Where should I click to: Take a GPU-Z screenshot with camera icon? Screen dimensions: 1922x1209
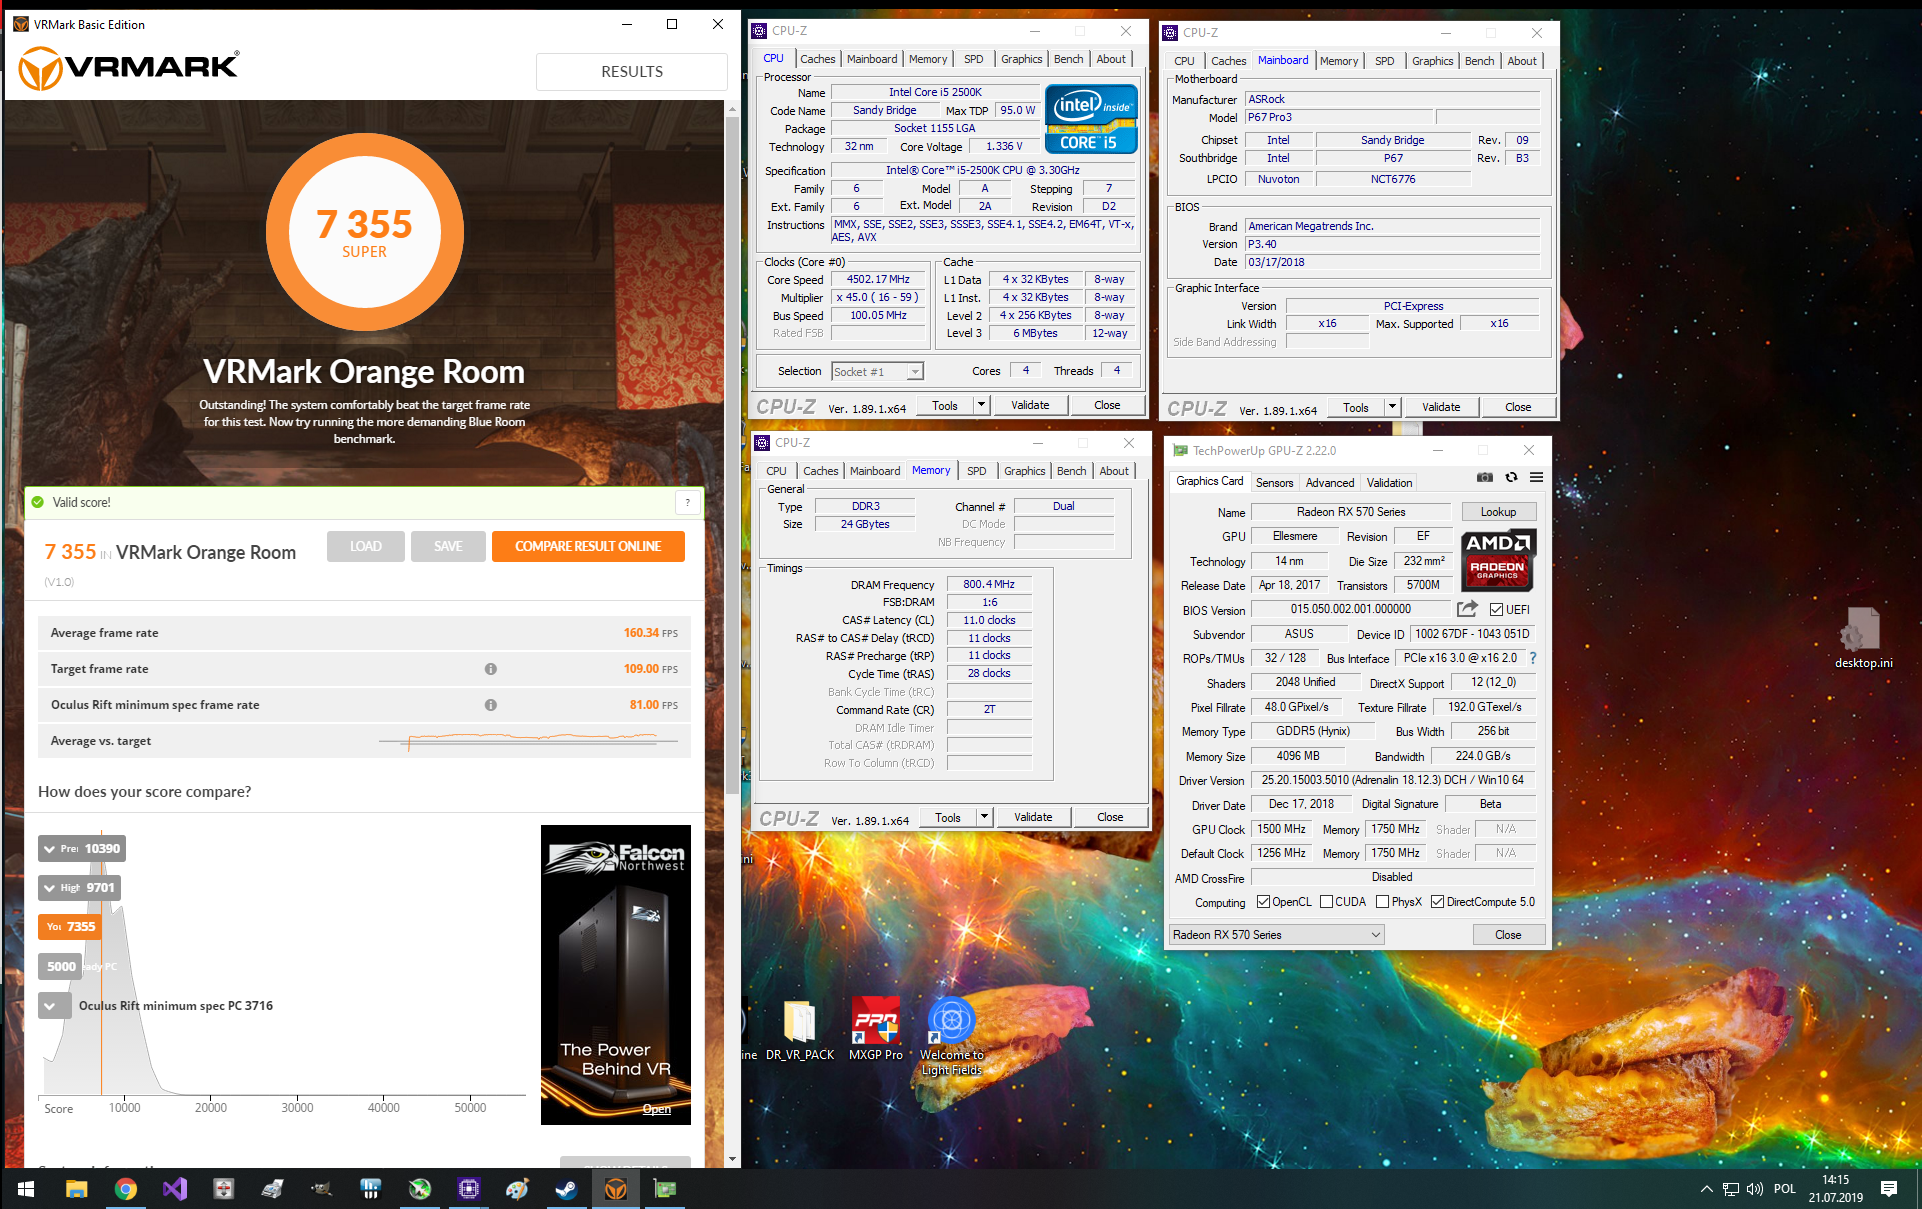click(1485, 478)
